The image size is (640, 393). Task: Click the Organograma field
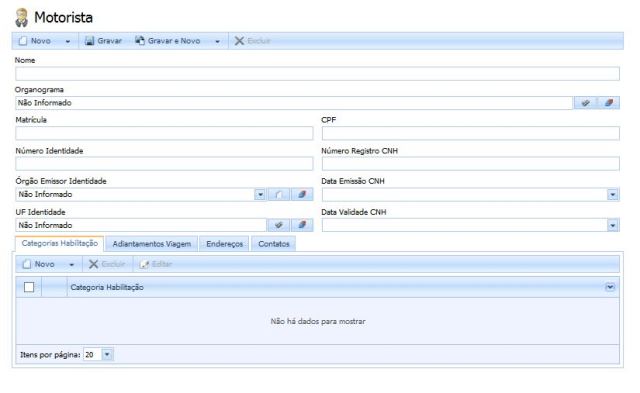tap(294, 103)
